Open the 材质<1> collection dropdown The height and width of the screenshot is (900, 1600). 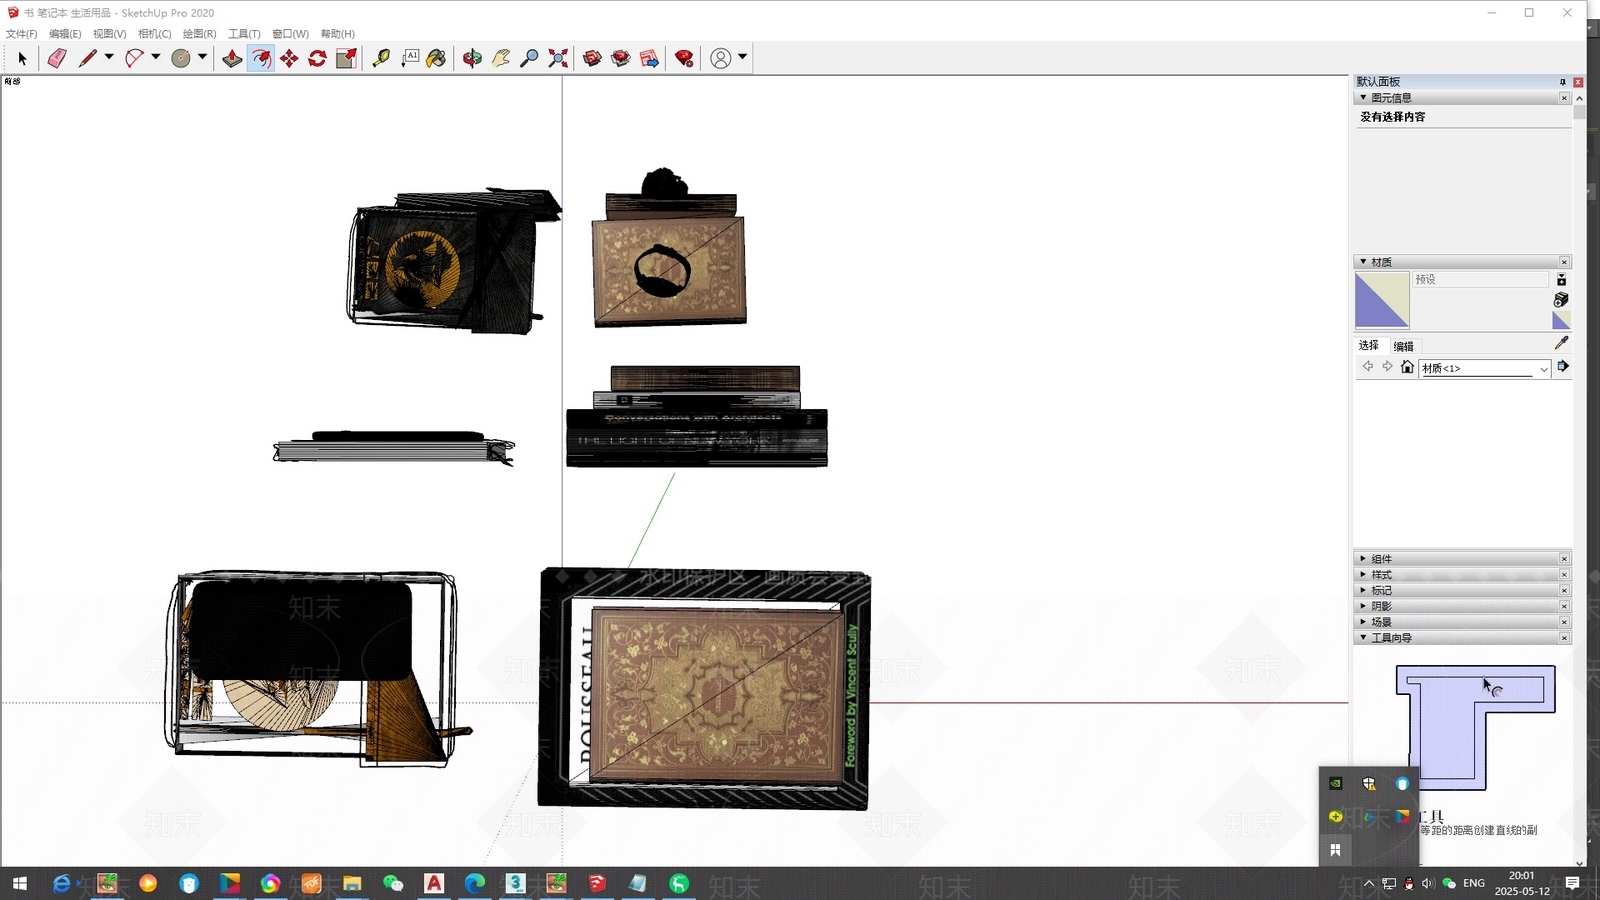click(x=1485, y=368)
